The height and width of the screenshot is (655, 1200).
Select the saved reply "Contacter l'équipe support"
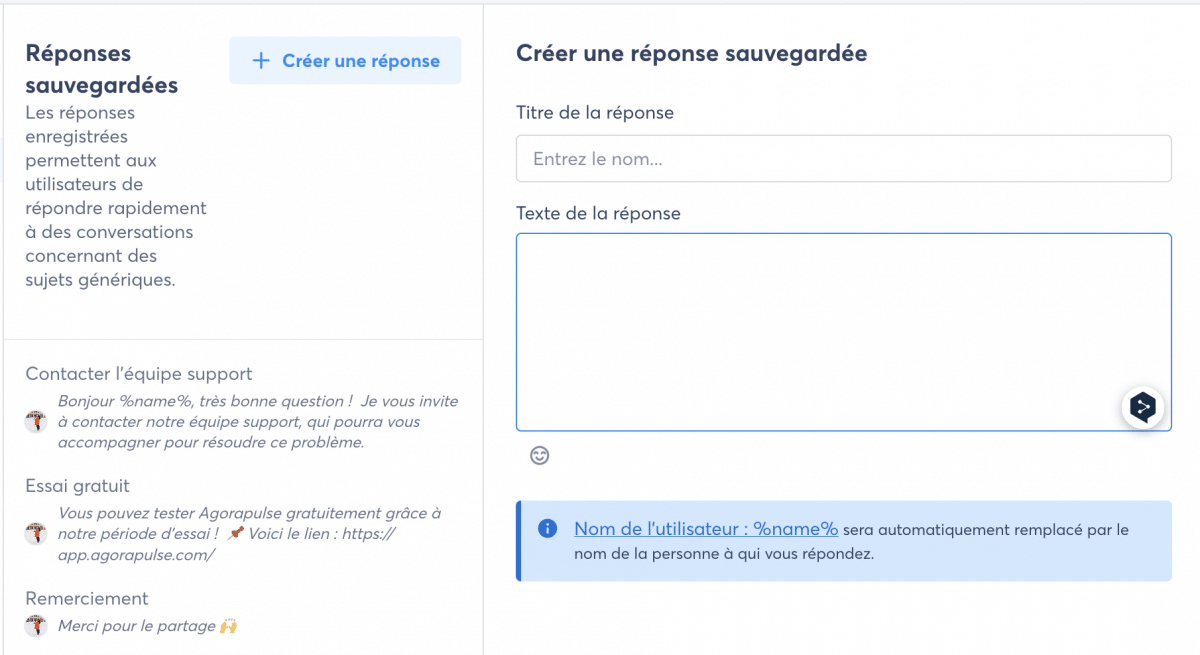click(x=139, y=372)
